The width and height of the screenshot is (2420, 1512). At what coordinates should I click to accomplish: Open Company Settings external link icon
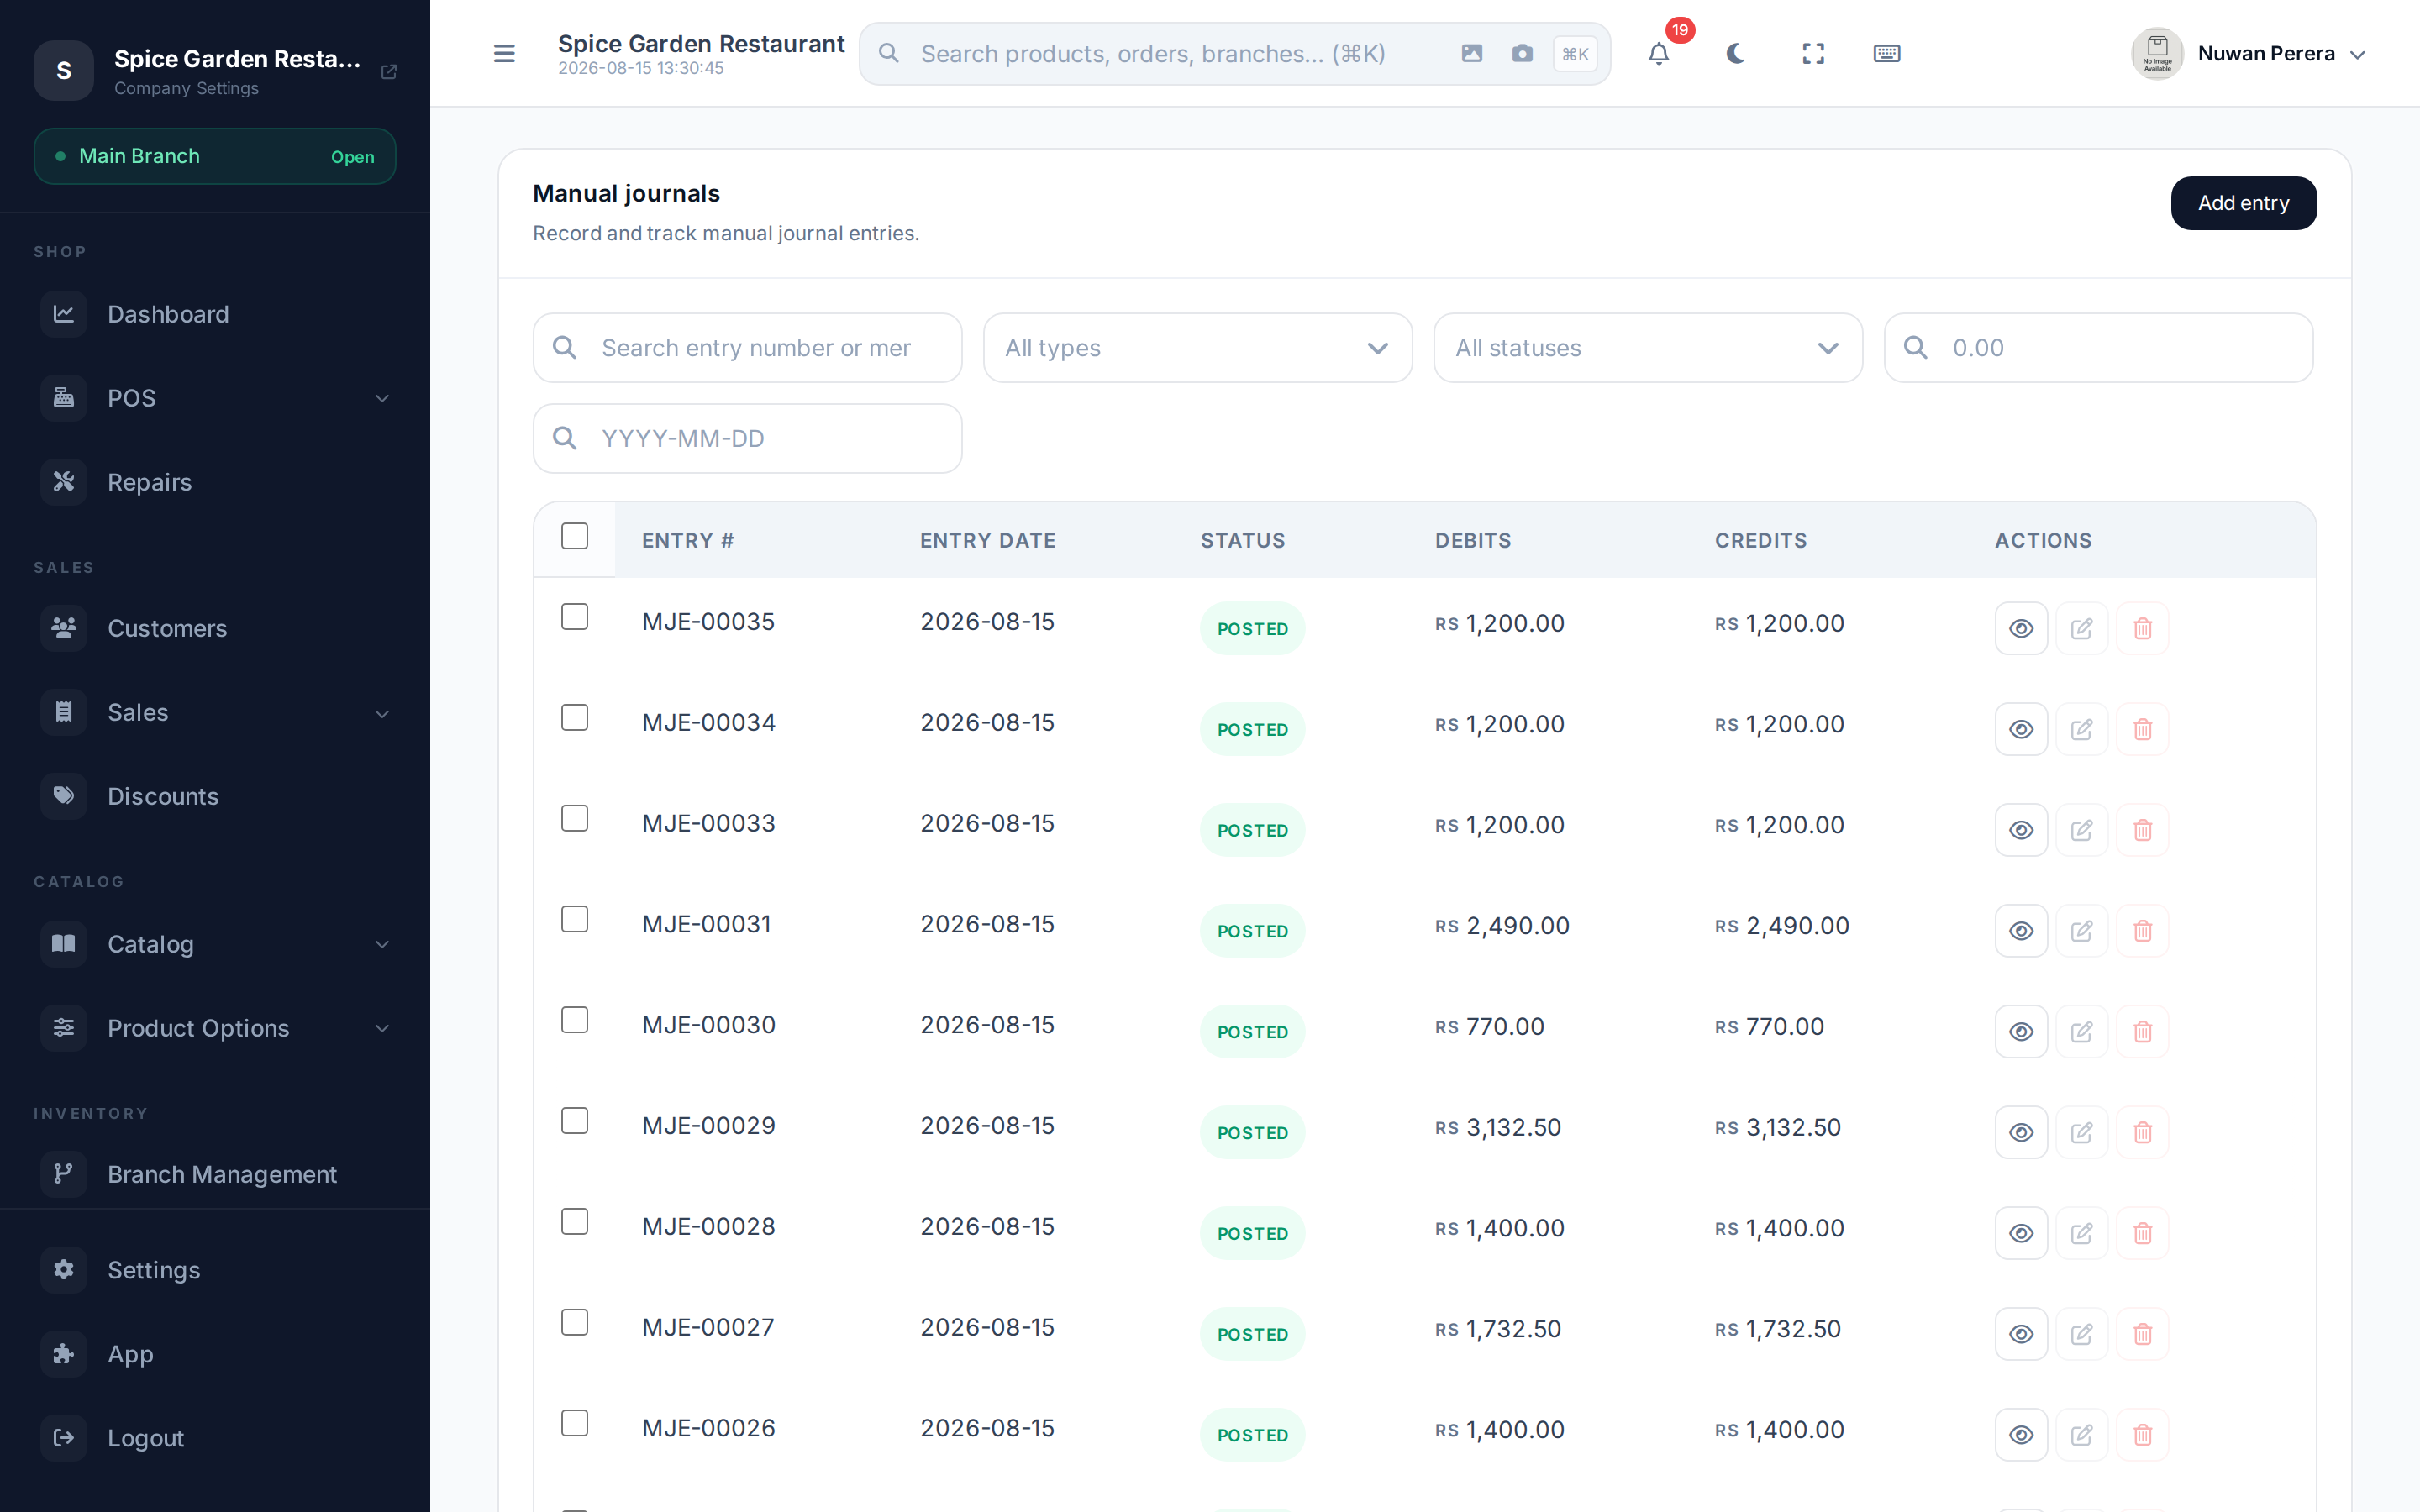[389, 71]
